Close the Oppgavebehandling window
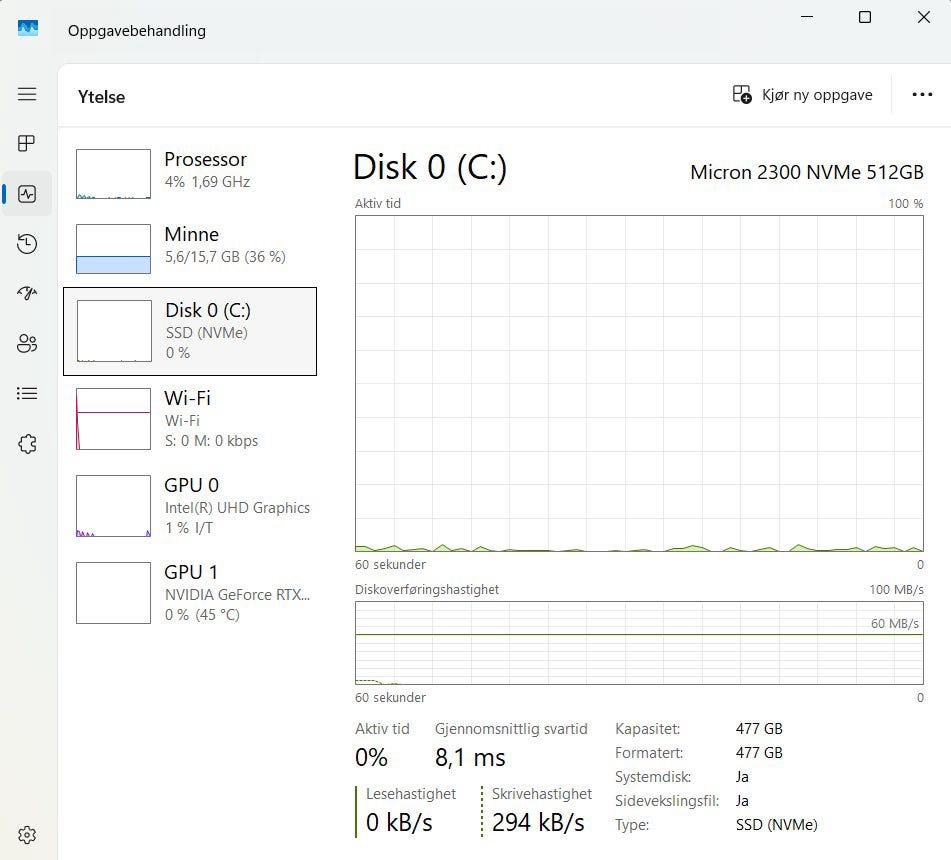The image size is (951, 860). pyautogui.click(x=924, y=17)
